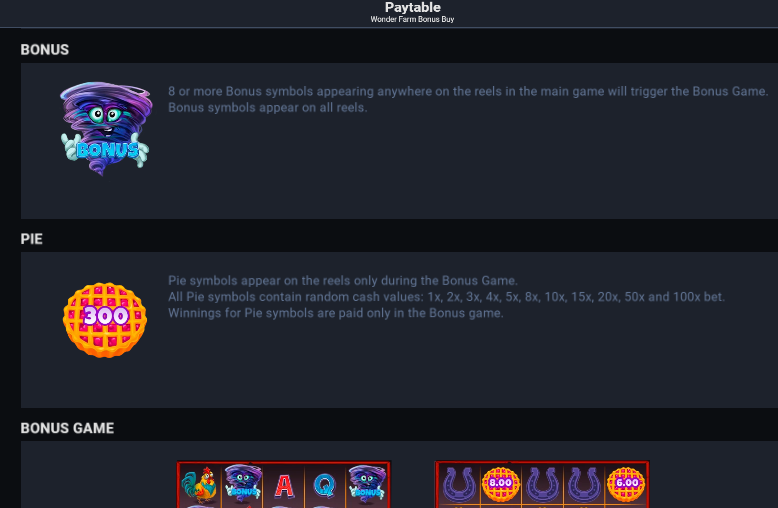The image size is (778, 508).
Task: Click the blue Q card symbol
Action: click(x=324, y=486)
